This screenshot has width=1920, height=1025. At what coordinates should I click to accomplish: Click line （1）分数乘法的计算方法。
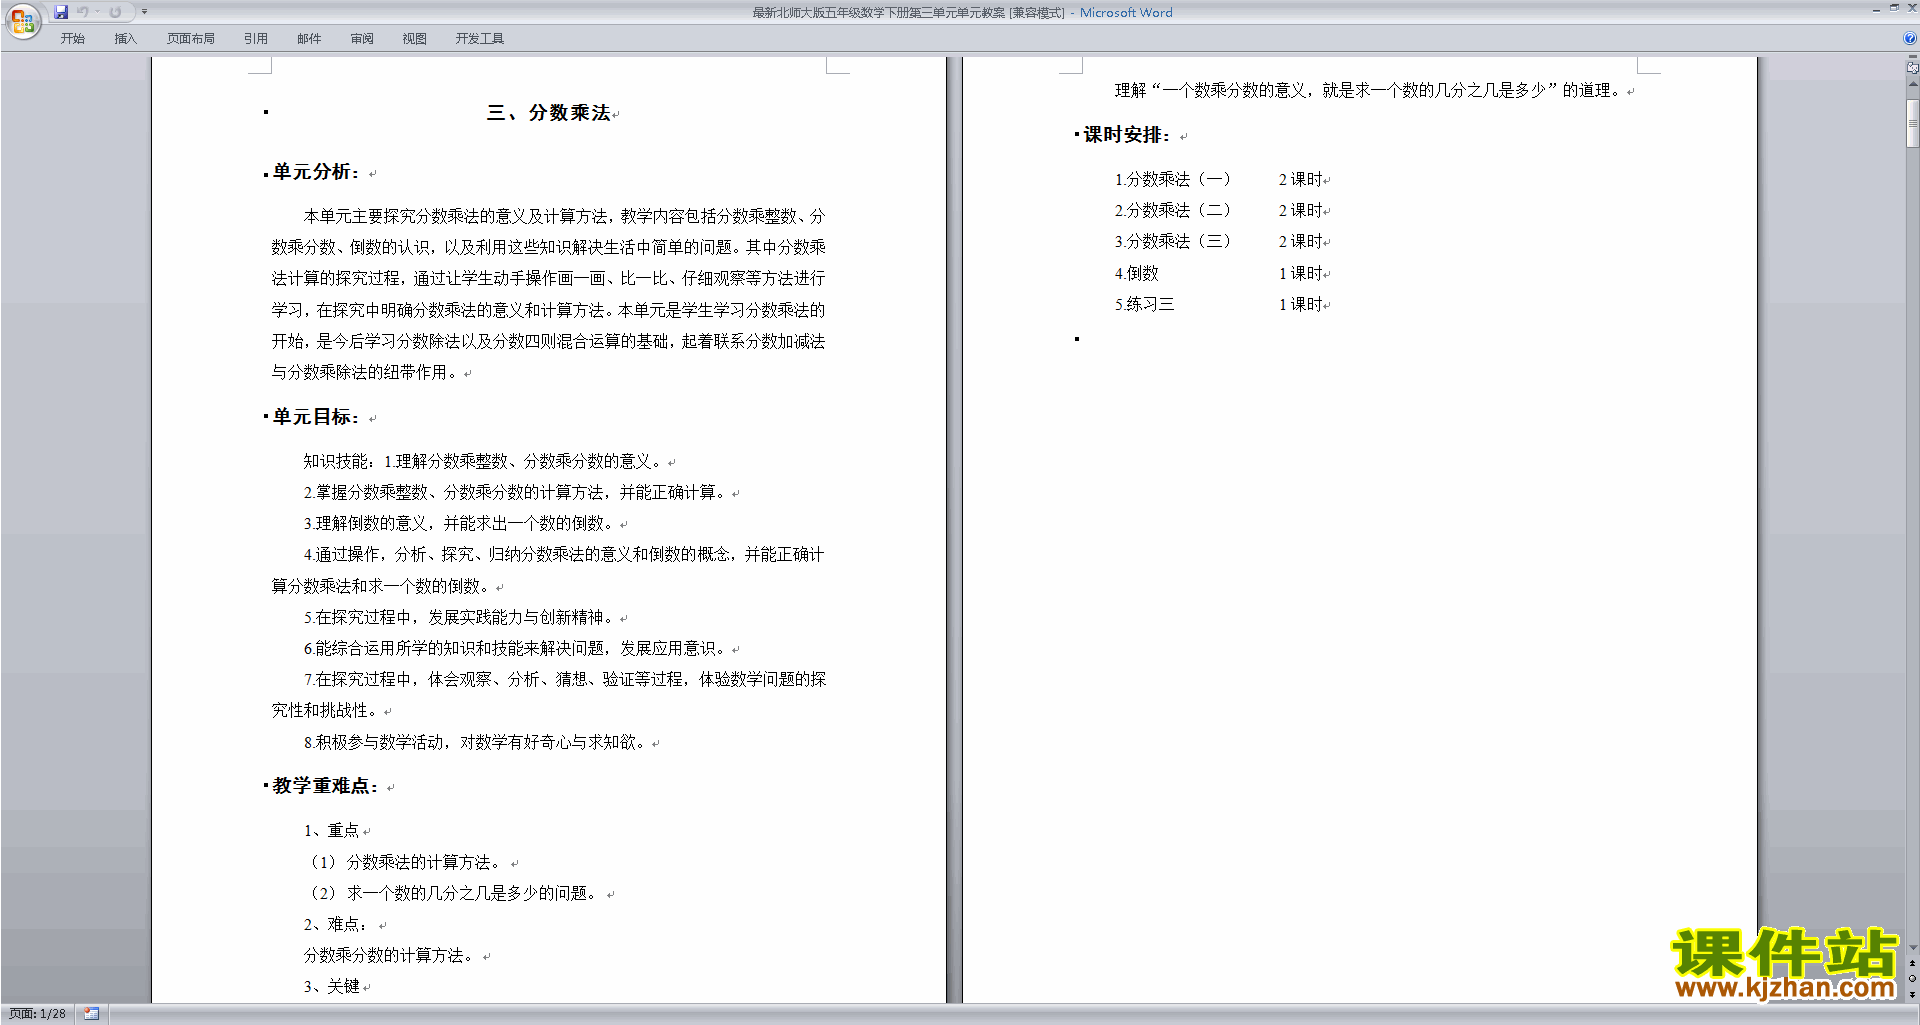click(405, 862)
